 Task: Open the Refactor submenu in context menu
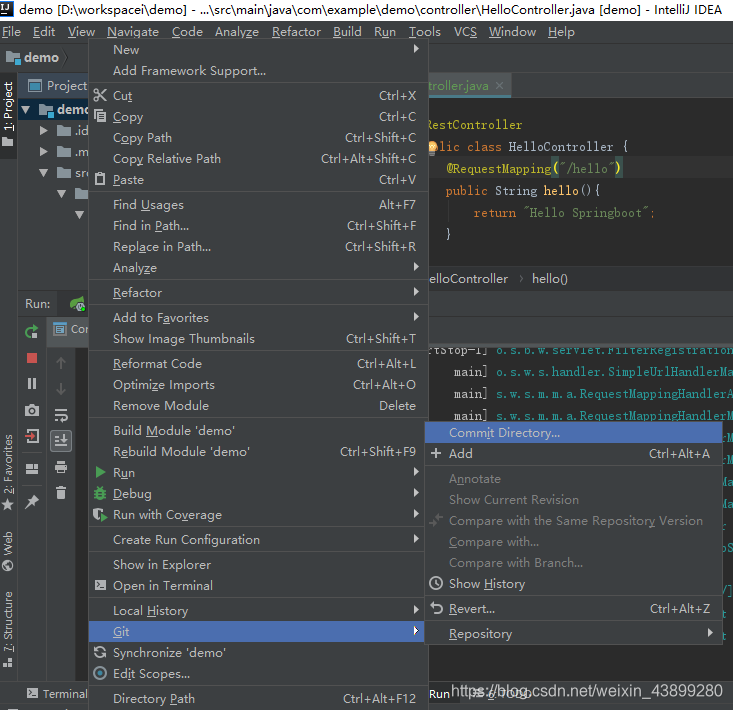tap(258, 293)
